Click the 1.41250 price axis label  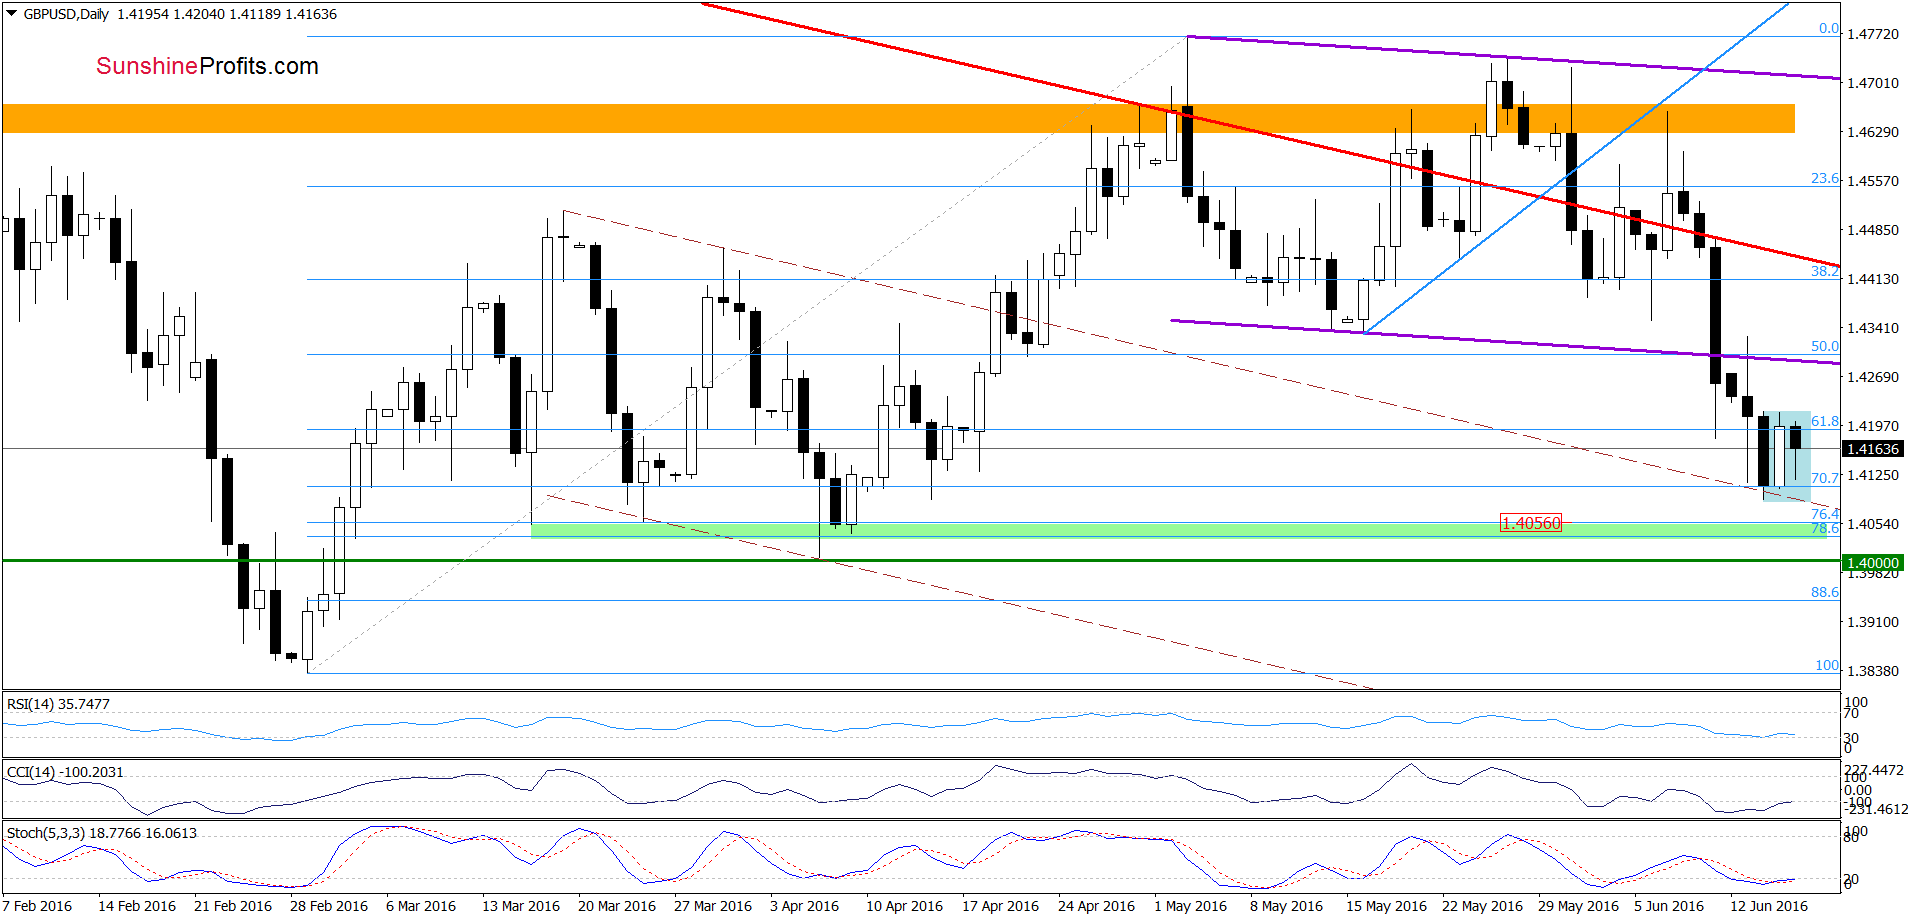[x=1872, y=475]
